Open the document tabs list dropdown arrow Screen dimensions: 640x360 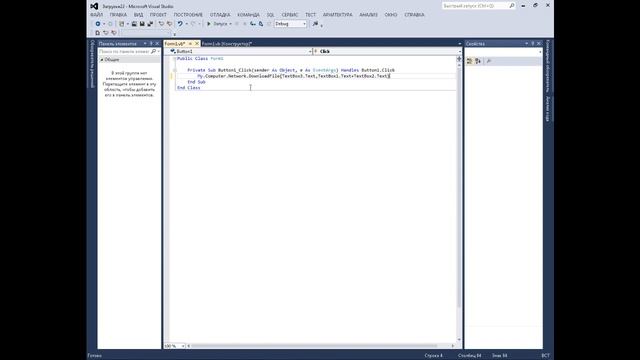click(x=460, y=43)
